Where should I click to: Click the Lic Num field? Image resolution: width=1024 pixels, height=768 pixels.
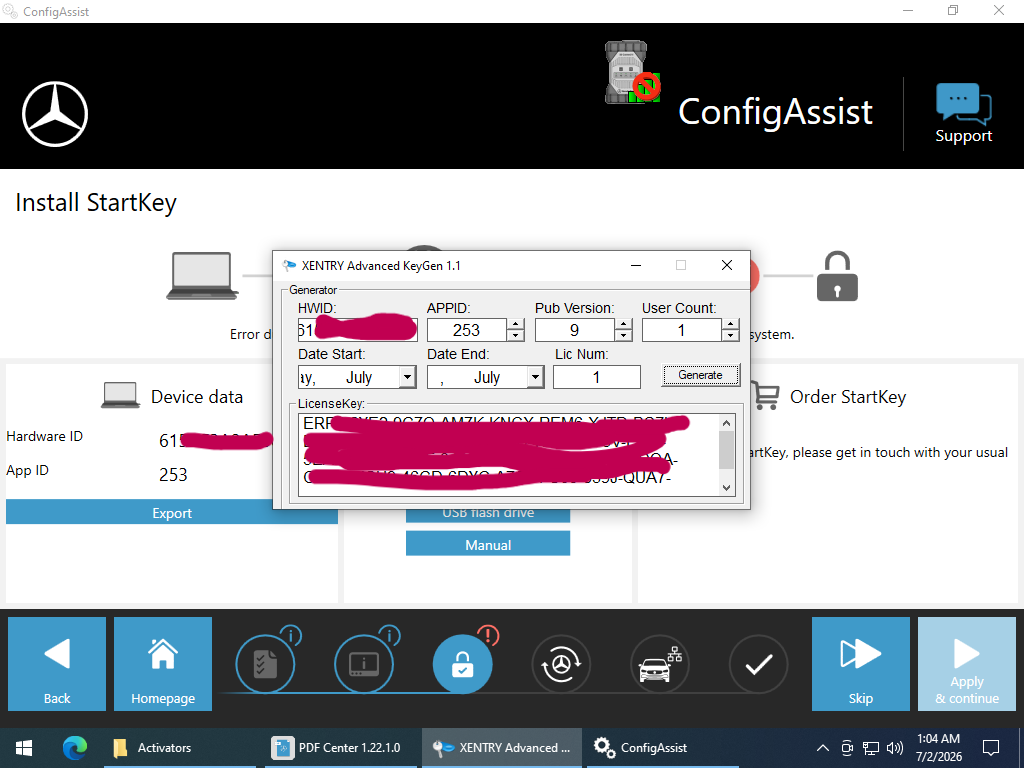click(596, 377)
